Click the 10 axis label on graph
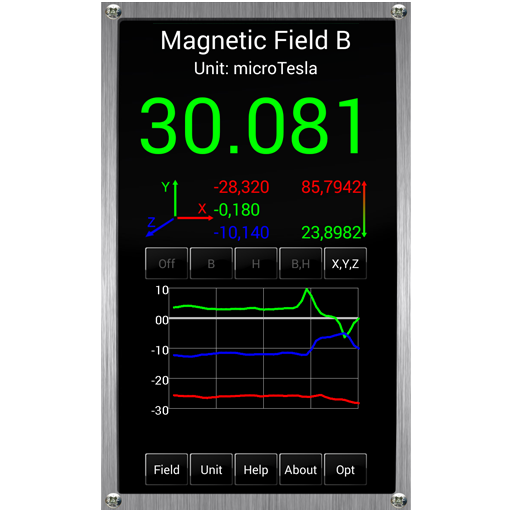 tap(162, 290)
